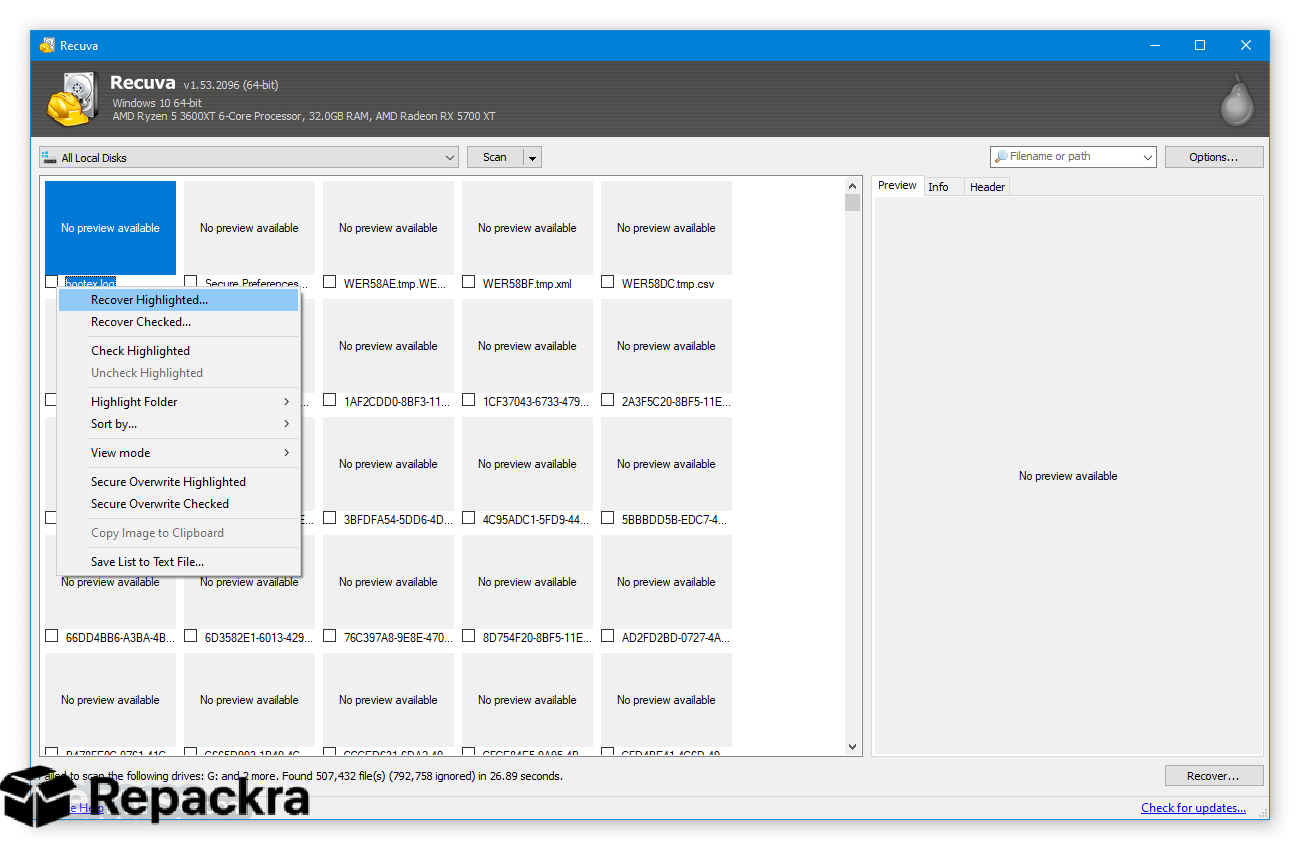Tick the checkbox for Secure Preferences
Image resolution: width=1300 pixels, height=850 pixels.
coord(190,283)
